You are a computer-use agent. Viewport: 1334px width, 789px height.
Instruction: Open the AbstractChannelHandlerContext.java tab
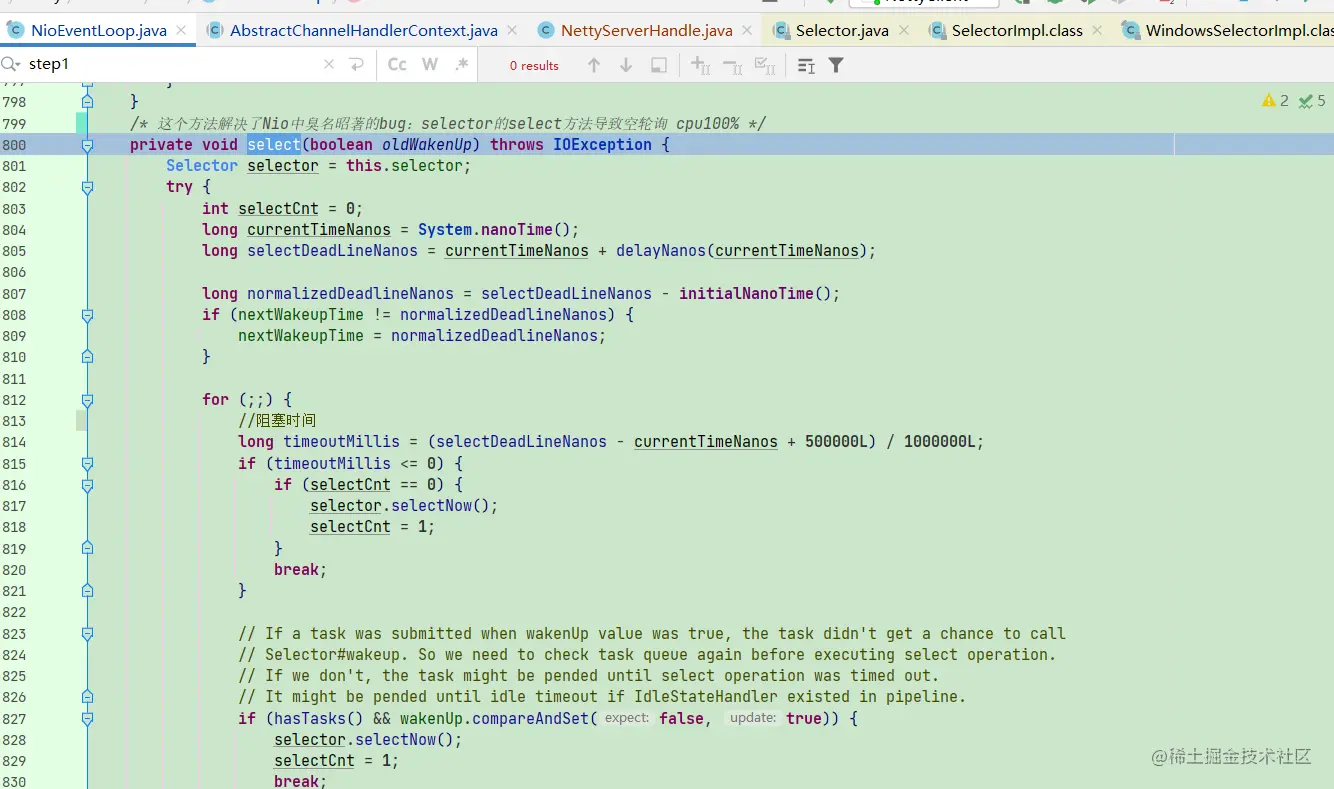(x=363, y=30)
